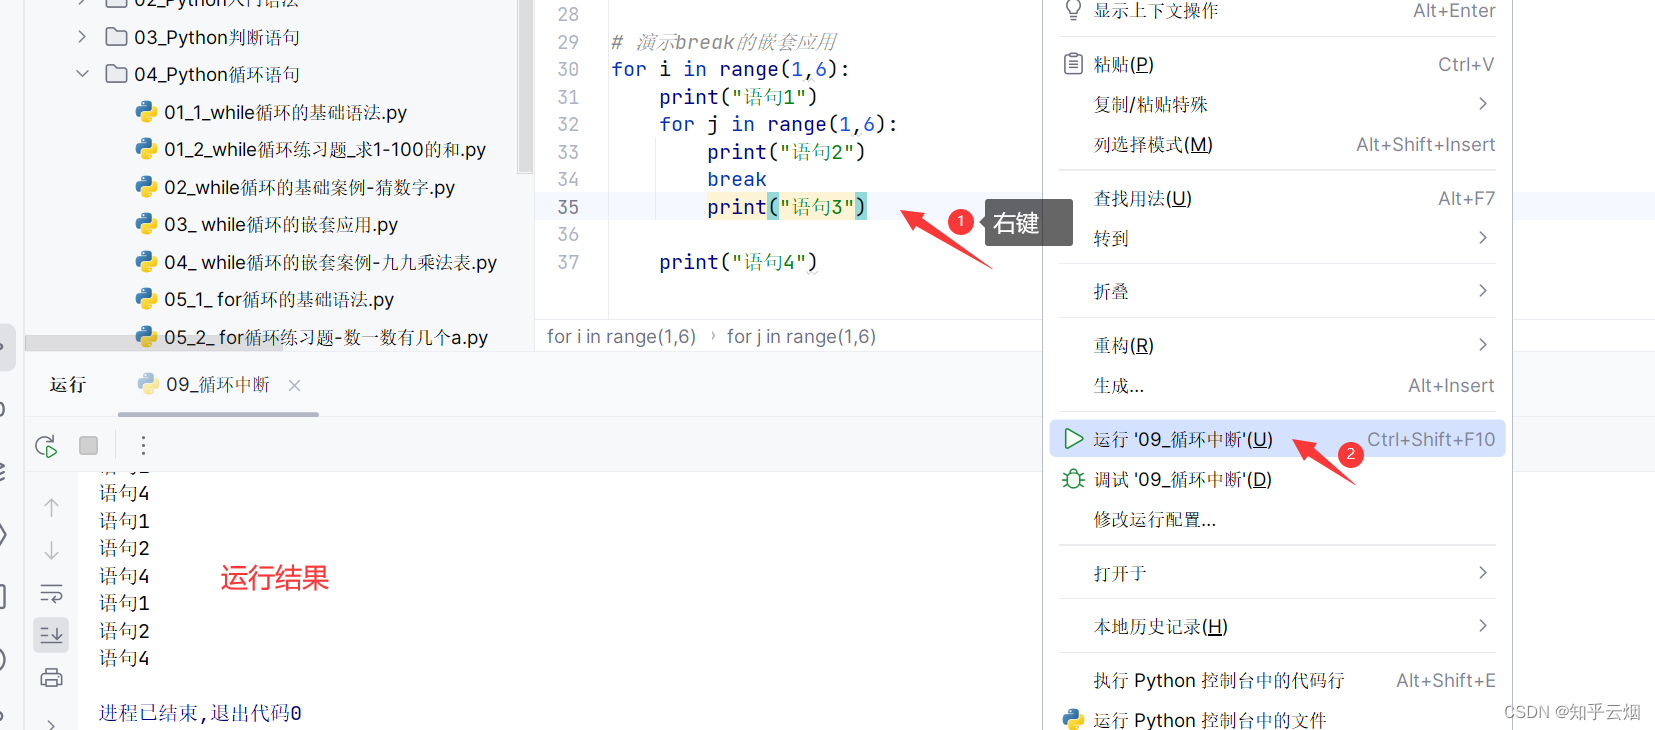Choose 生成... in context menu
This screenshot has width=1655, height=730.
[x=1277, y=385]
